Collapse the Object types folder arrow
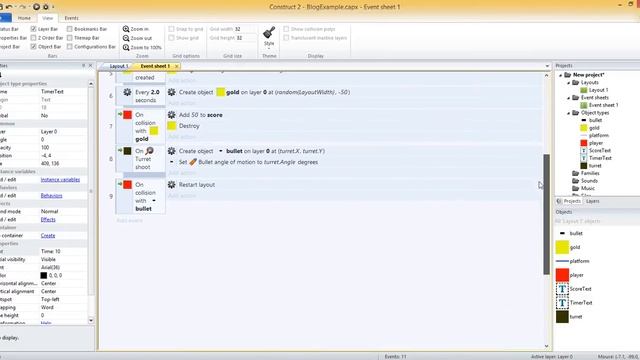 coord(569,113)
